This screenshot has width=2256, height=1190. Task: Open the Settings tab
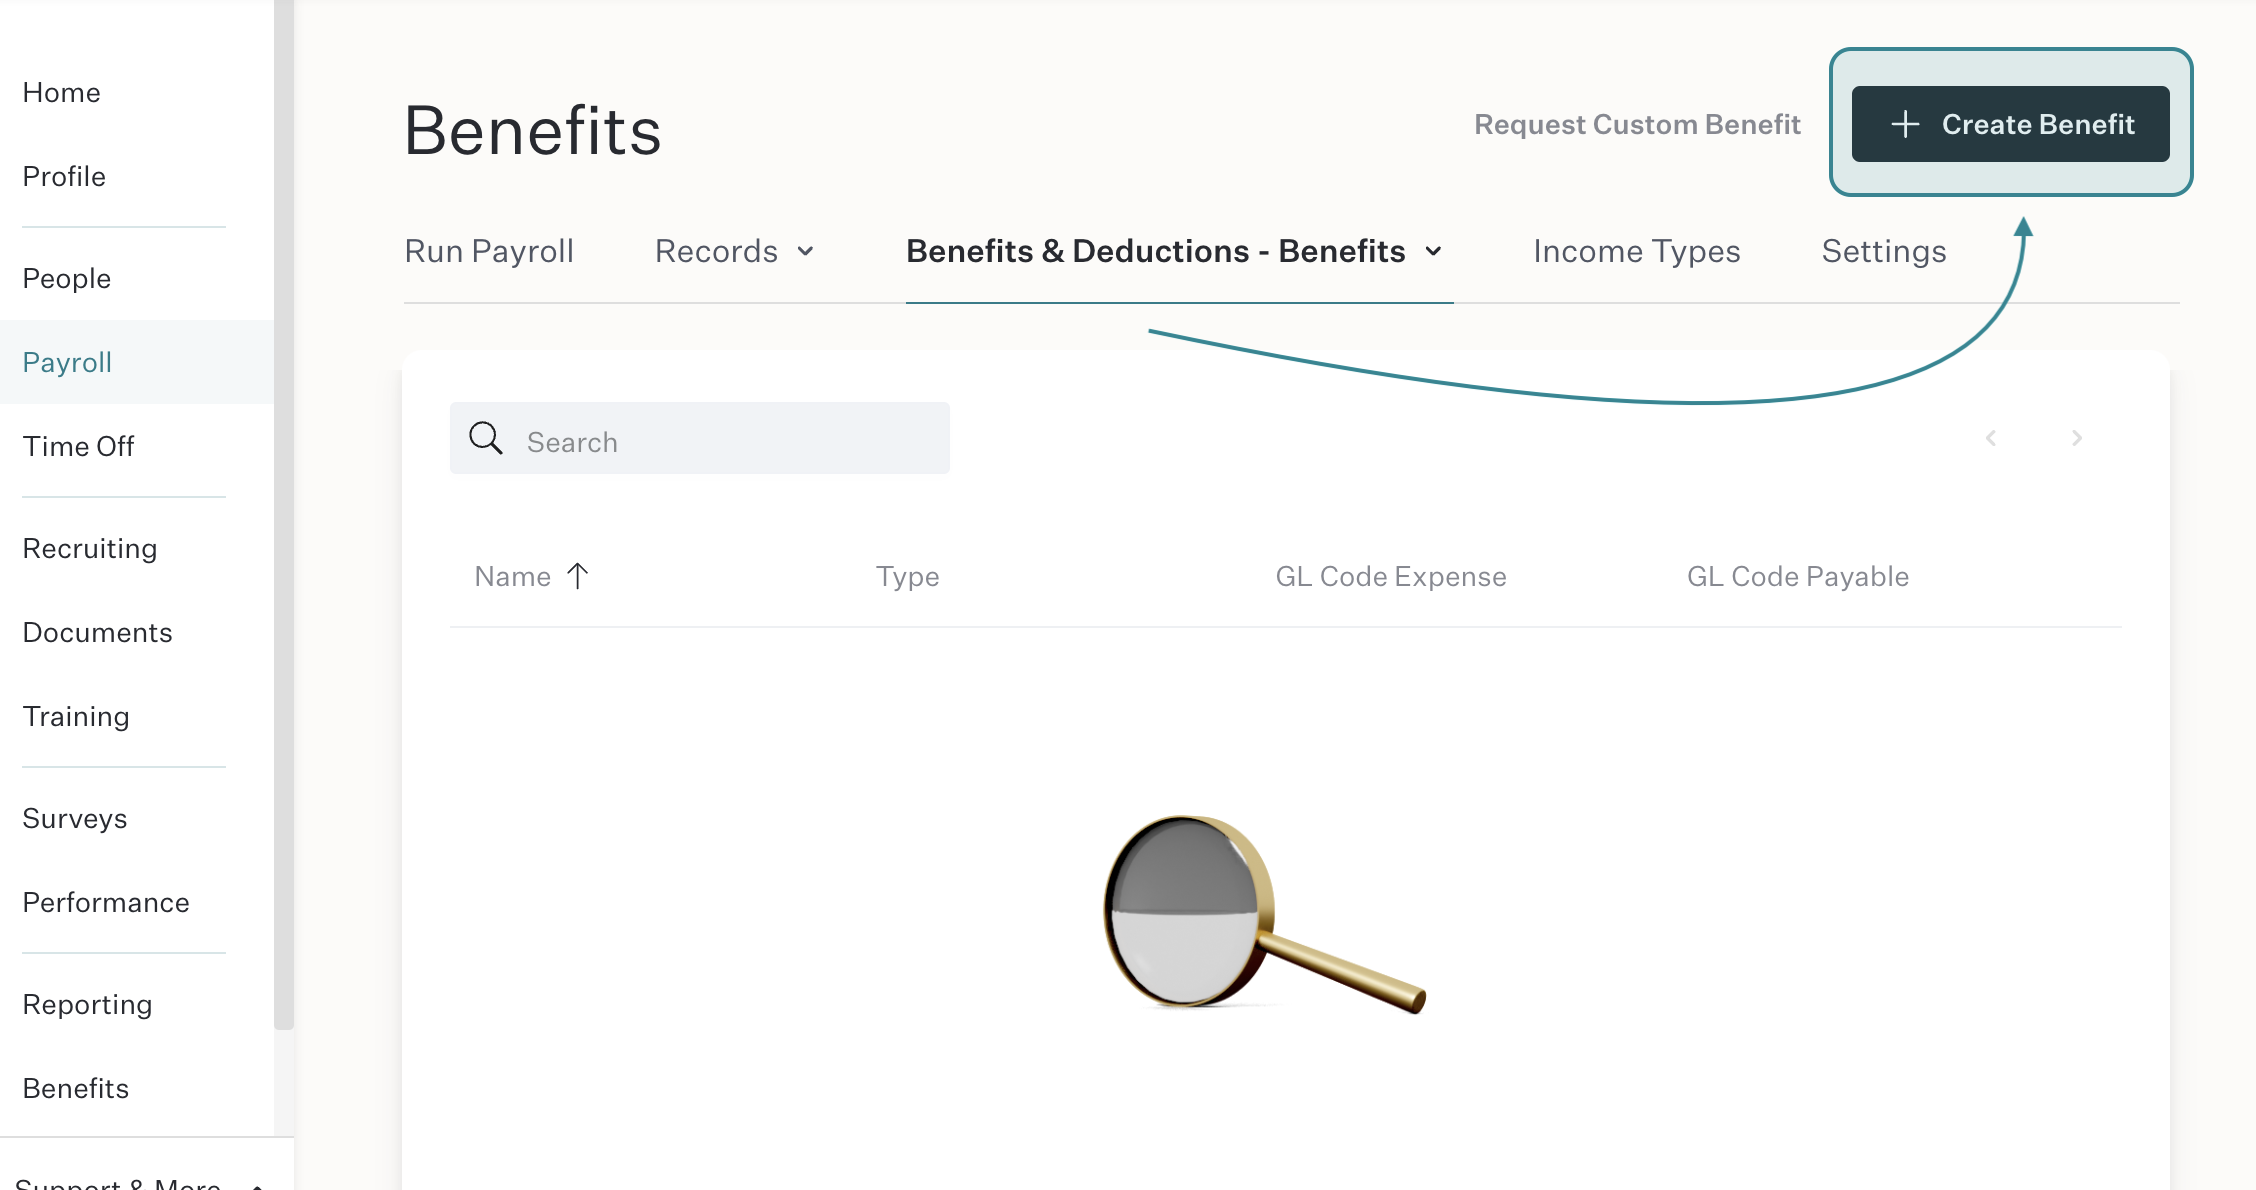(x=1884, y=251)
